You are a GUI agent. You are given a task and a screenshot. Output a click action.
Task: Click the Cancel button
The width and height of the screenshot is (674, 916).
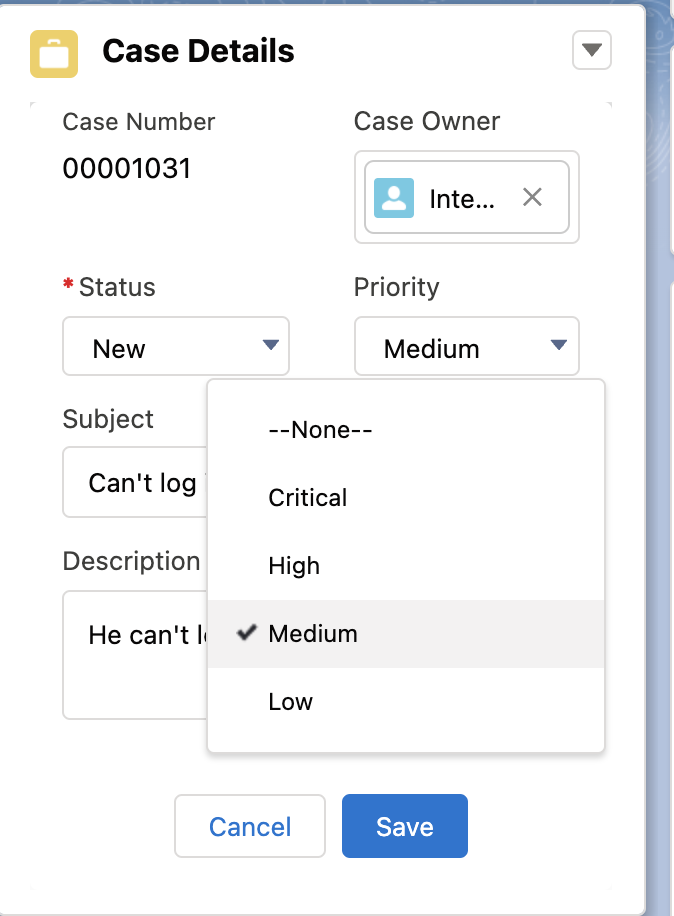click(249, 826)
